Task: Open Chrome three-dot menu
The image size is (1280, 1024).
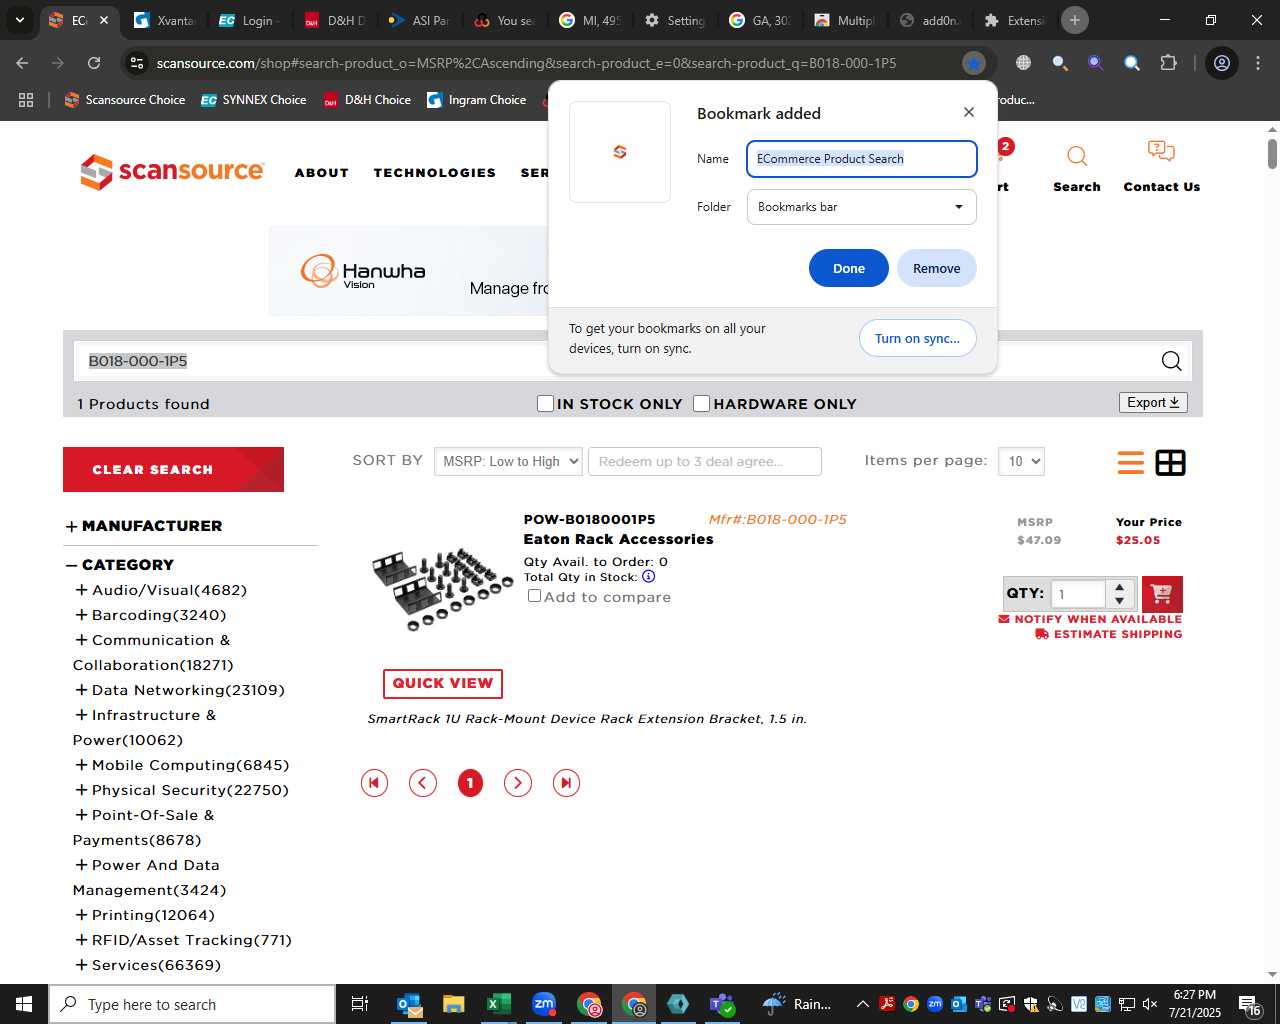Action: pos(1258,63)
